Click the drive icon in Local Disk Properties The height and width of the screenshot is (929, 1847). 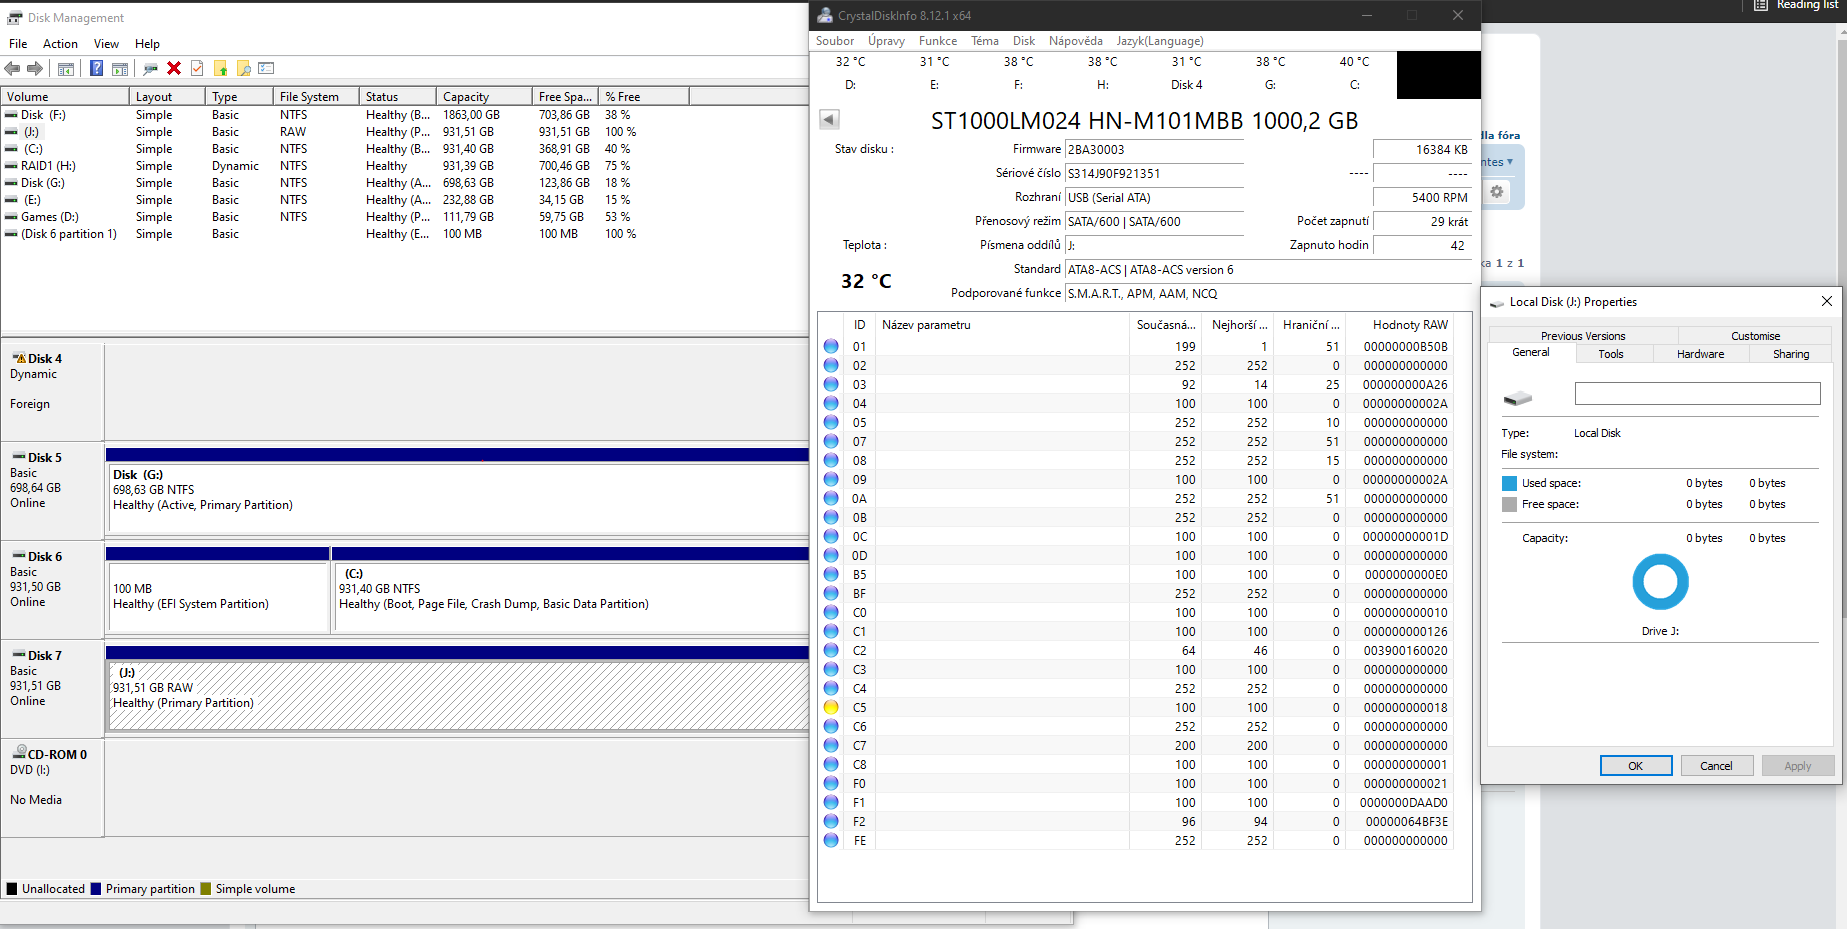point(1517,398)
